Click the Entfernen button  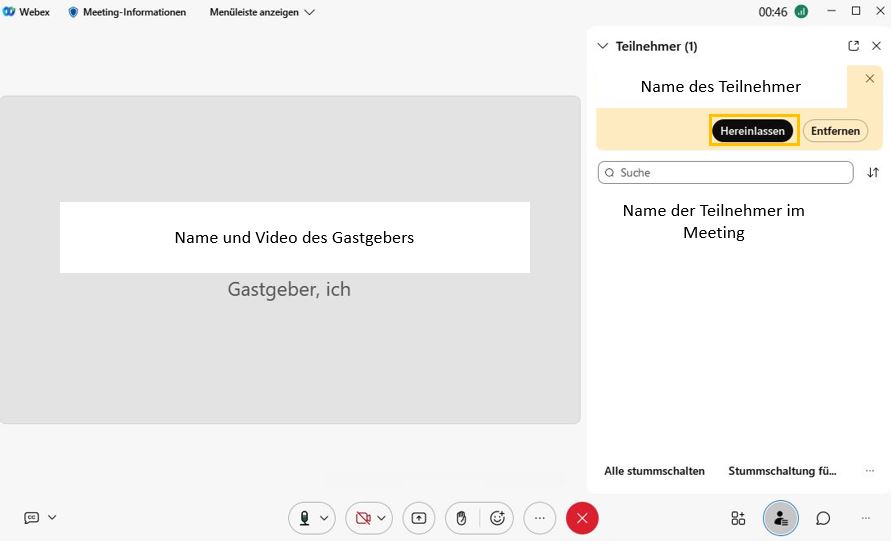click(x=835, y=131)
